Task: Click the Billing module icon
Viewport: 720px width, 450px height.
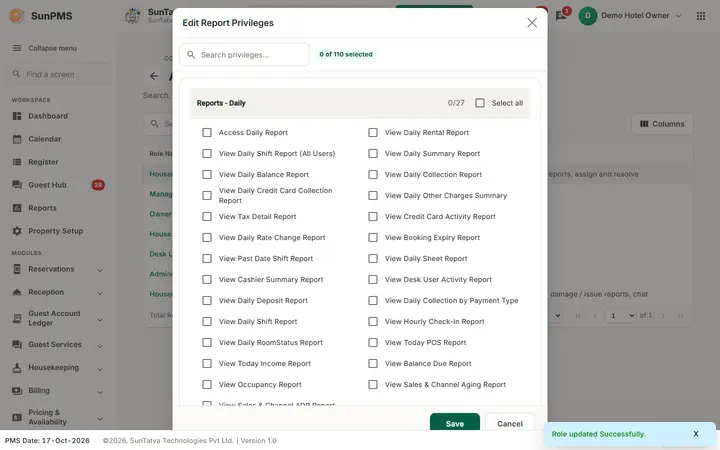Action: (x=17, y=391)
